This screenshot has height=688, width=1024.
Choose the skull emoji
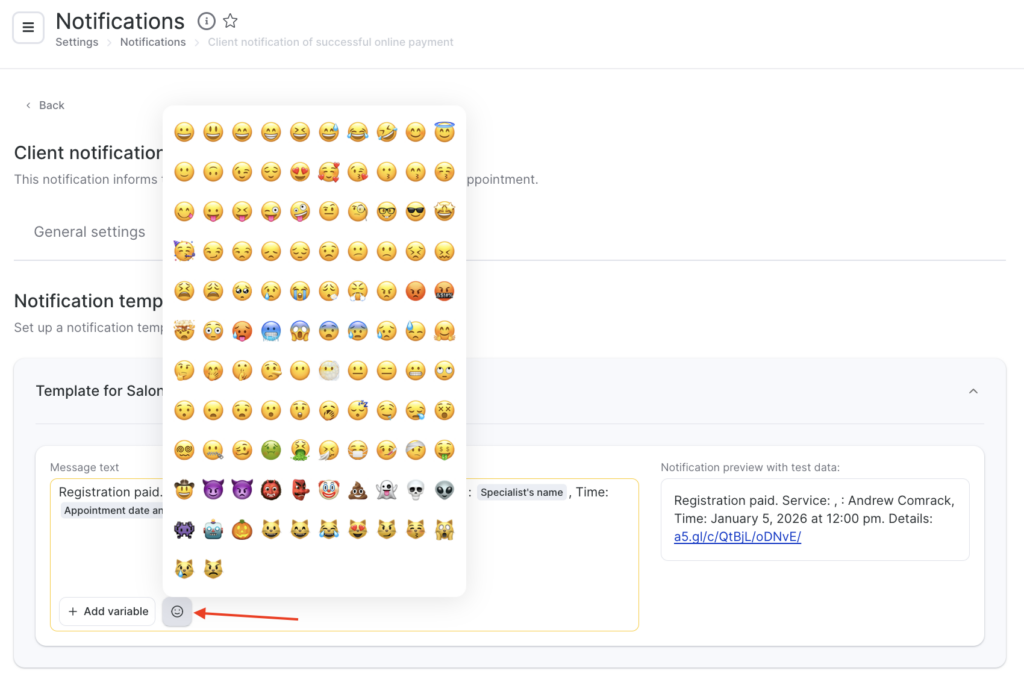coord(415,491)
